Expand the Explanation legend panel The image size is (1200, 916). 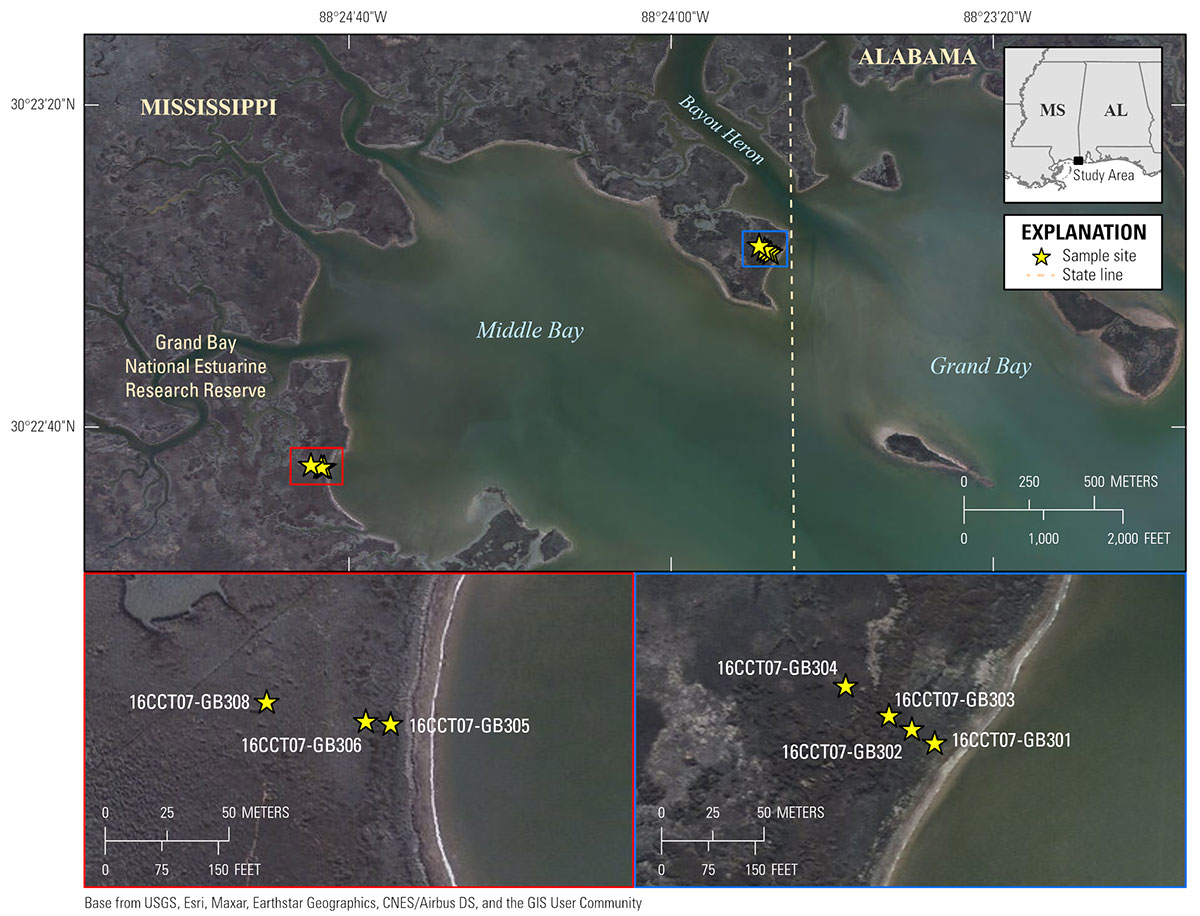(x=1083, y=251)
